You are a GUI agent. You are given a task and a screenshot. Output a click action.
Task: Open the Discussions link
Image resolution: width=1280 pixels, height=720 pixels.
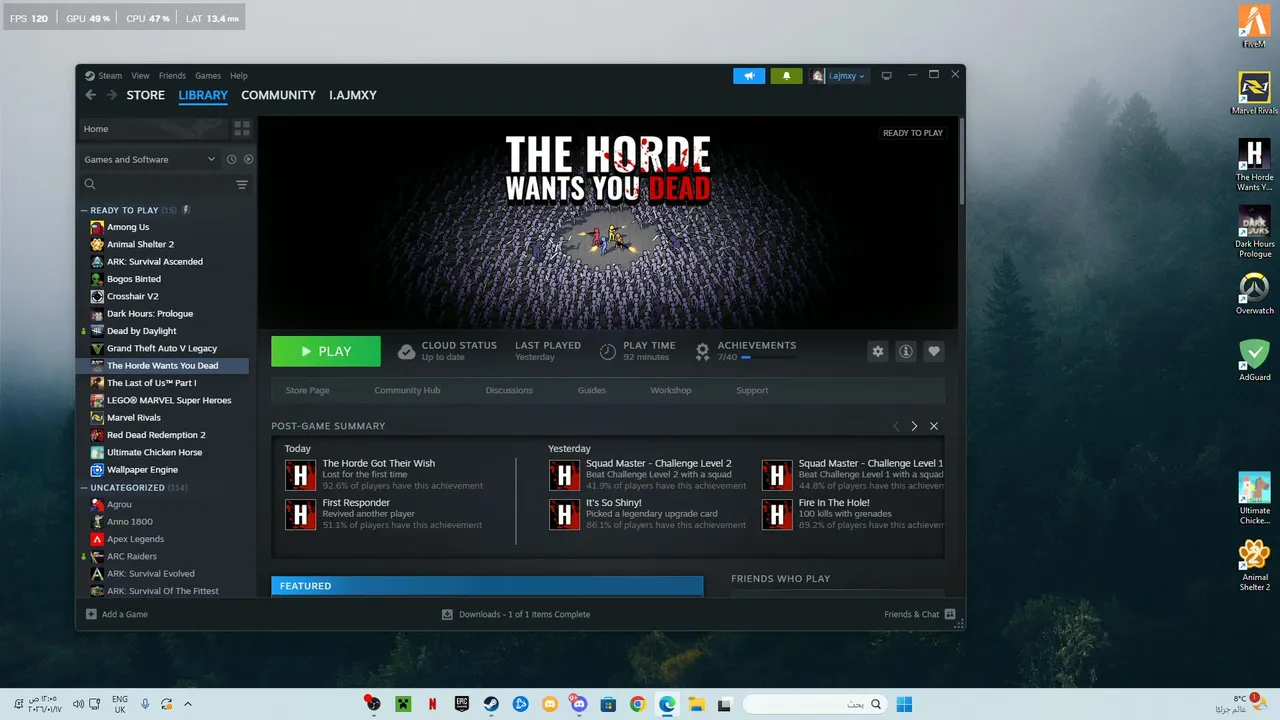[509, 390]
